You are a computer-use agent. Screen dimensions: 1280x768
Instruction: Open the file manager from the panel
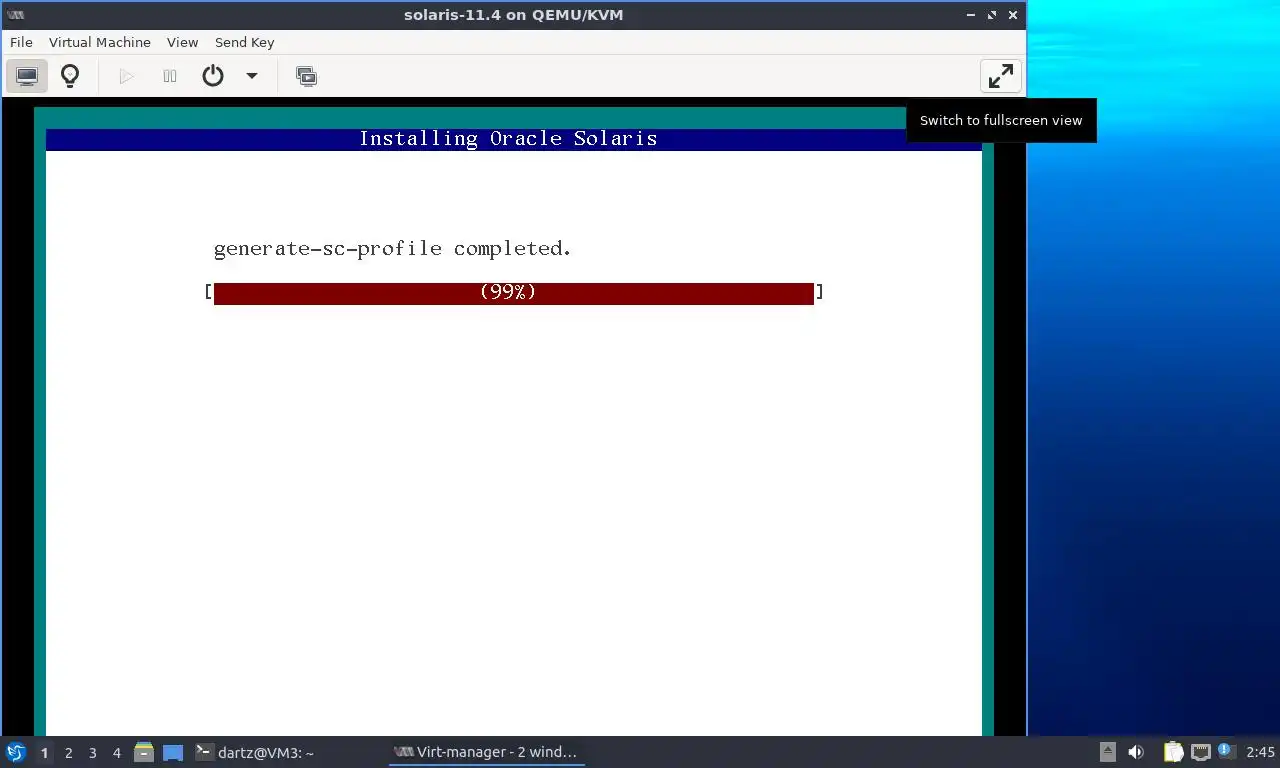144,752
